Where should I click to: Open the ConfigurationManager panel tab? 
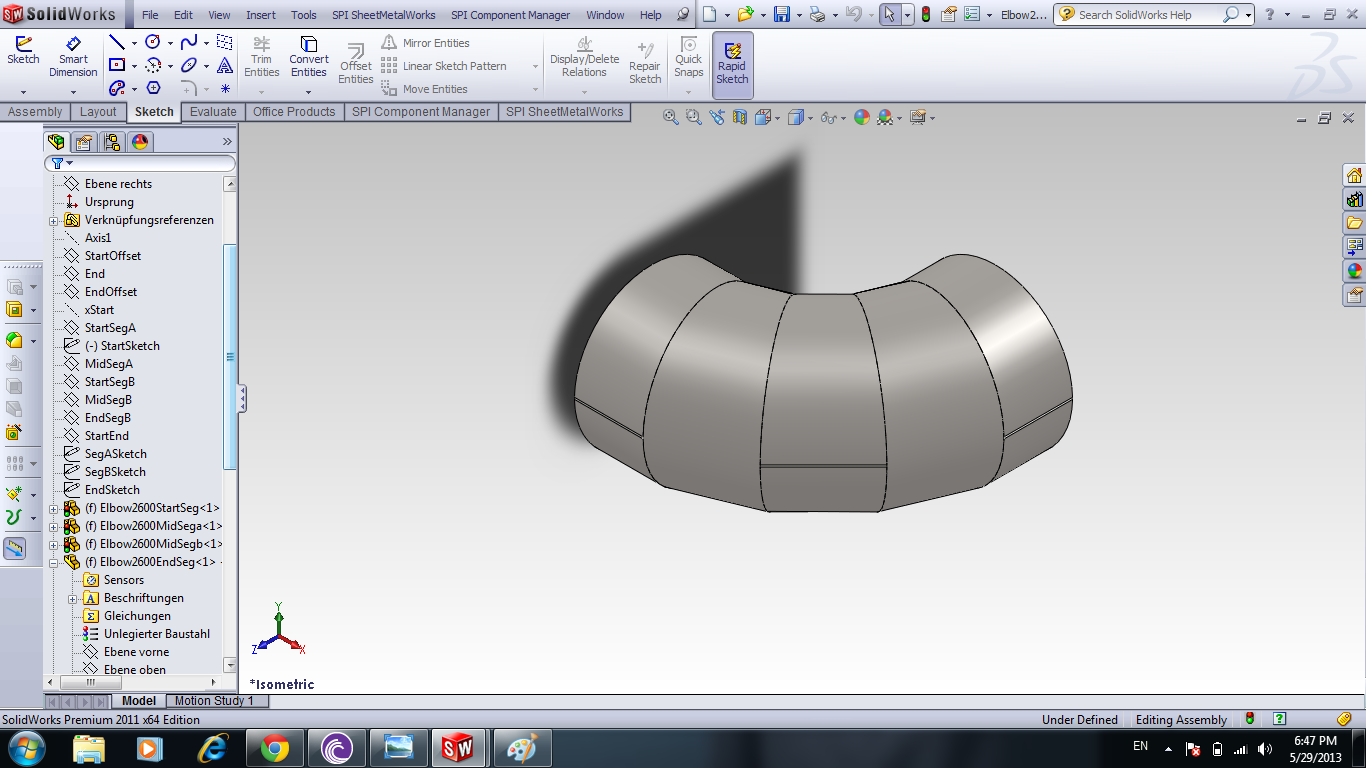pyautogui.click(x=112, y=142)
